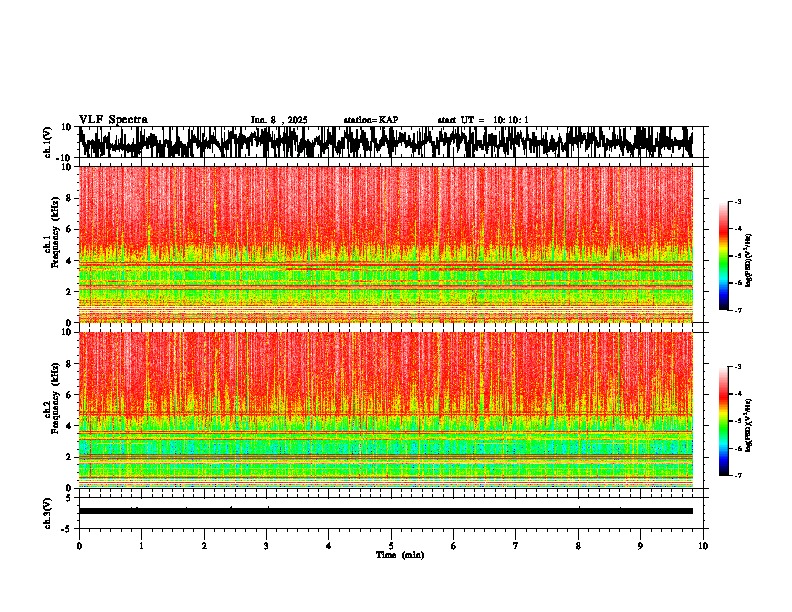Click the "ch.1(V)" waveform axis label
Screen dimensions: 792x612
point(48,142)
